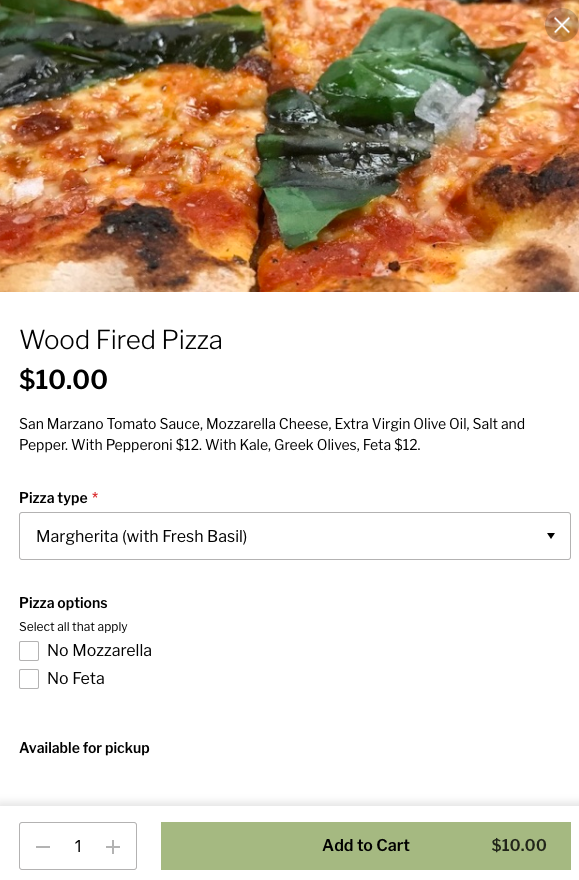Uncheck No Mozzarella under Pizza options
Screen dimensions: 579x880
[29, 651]
